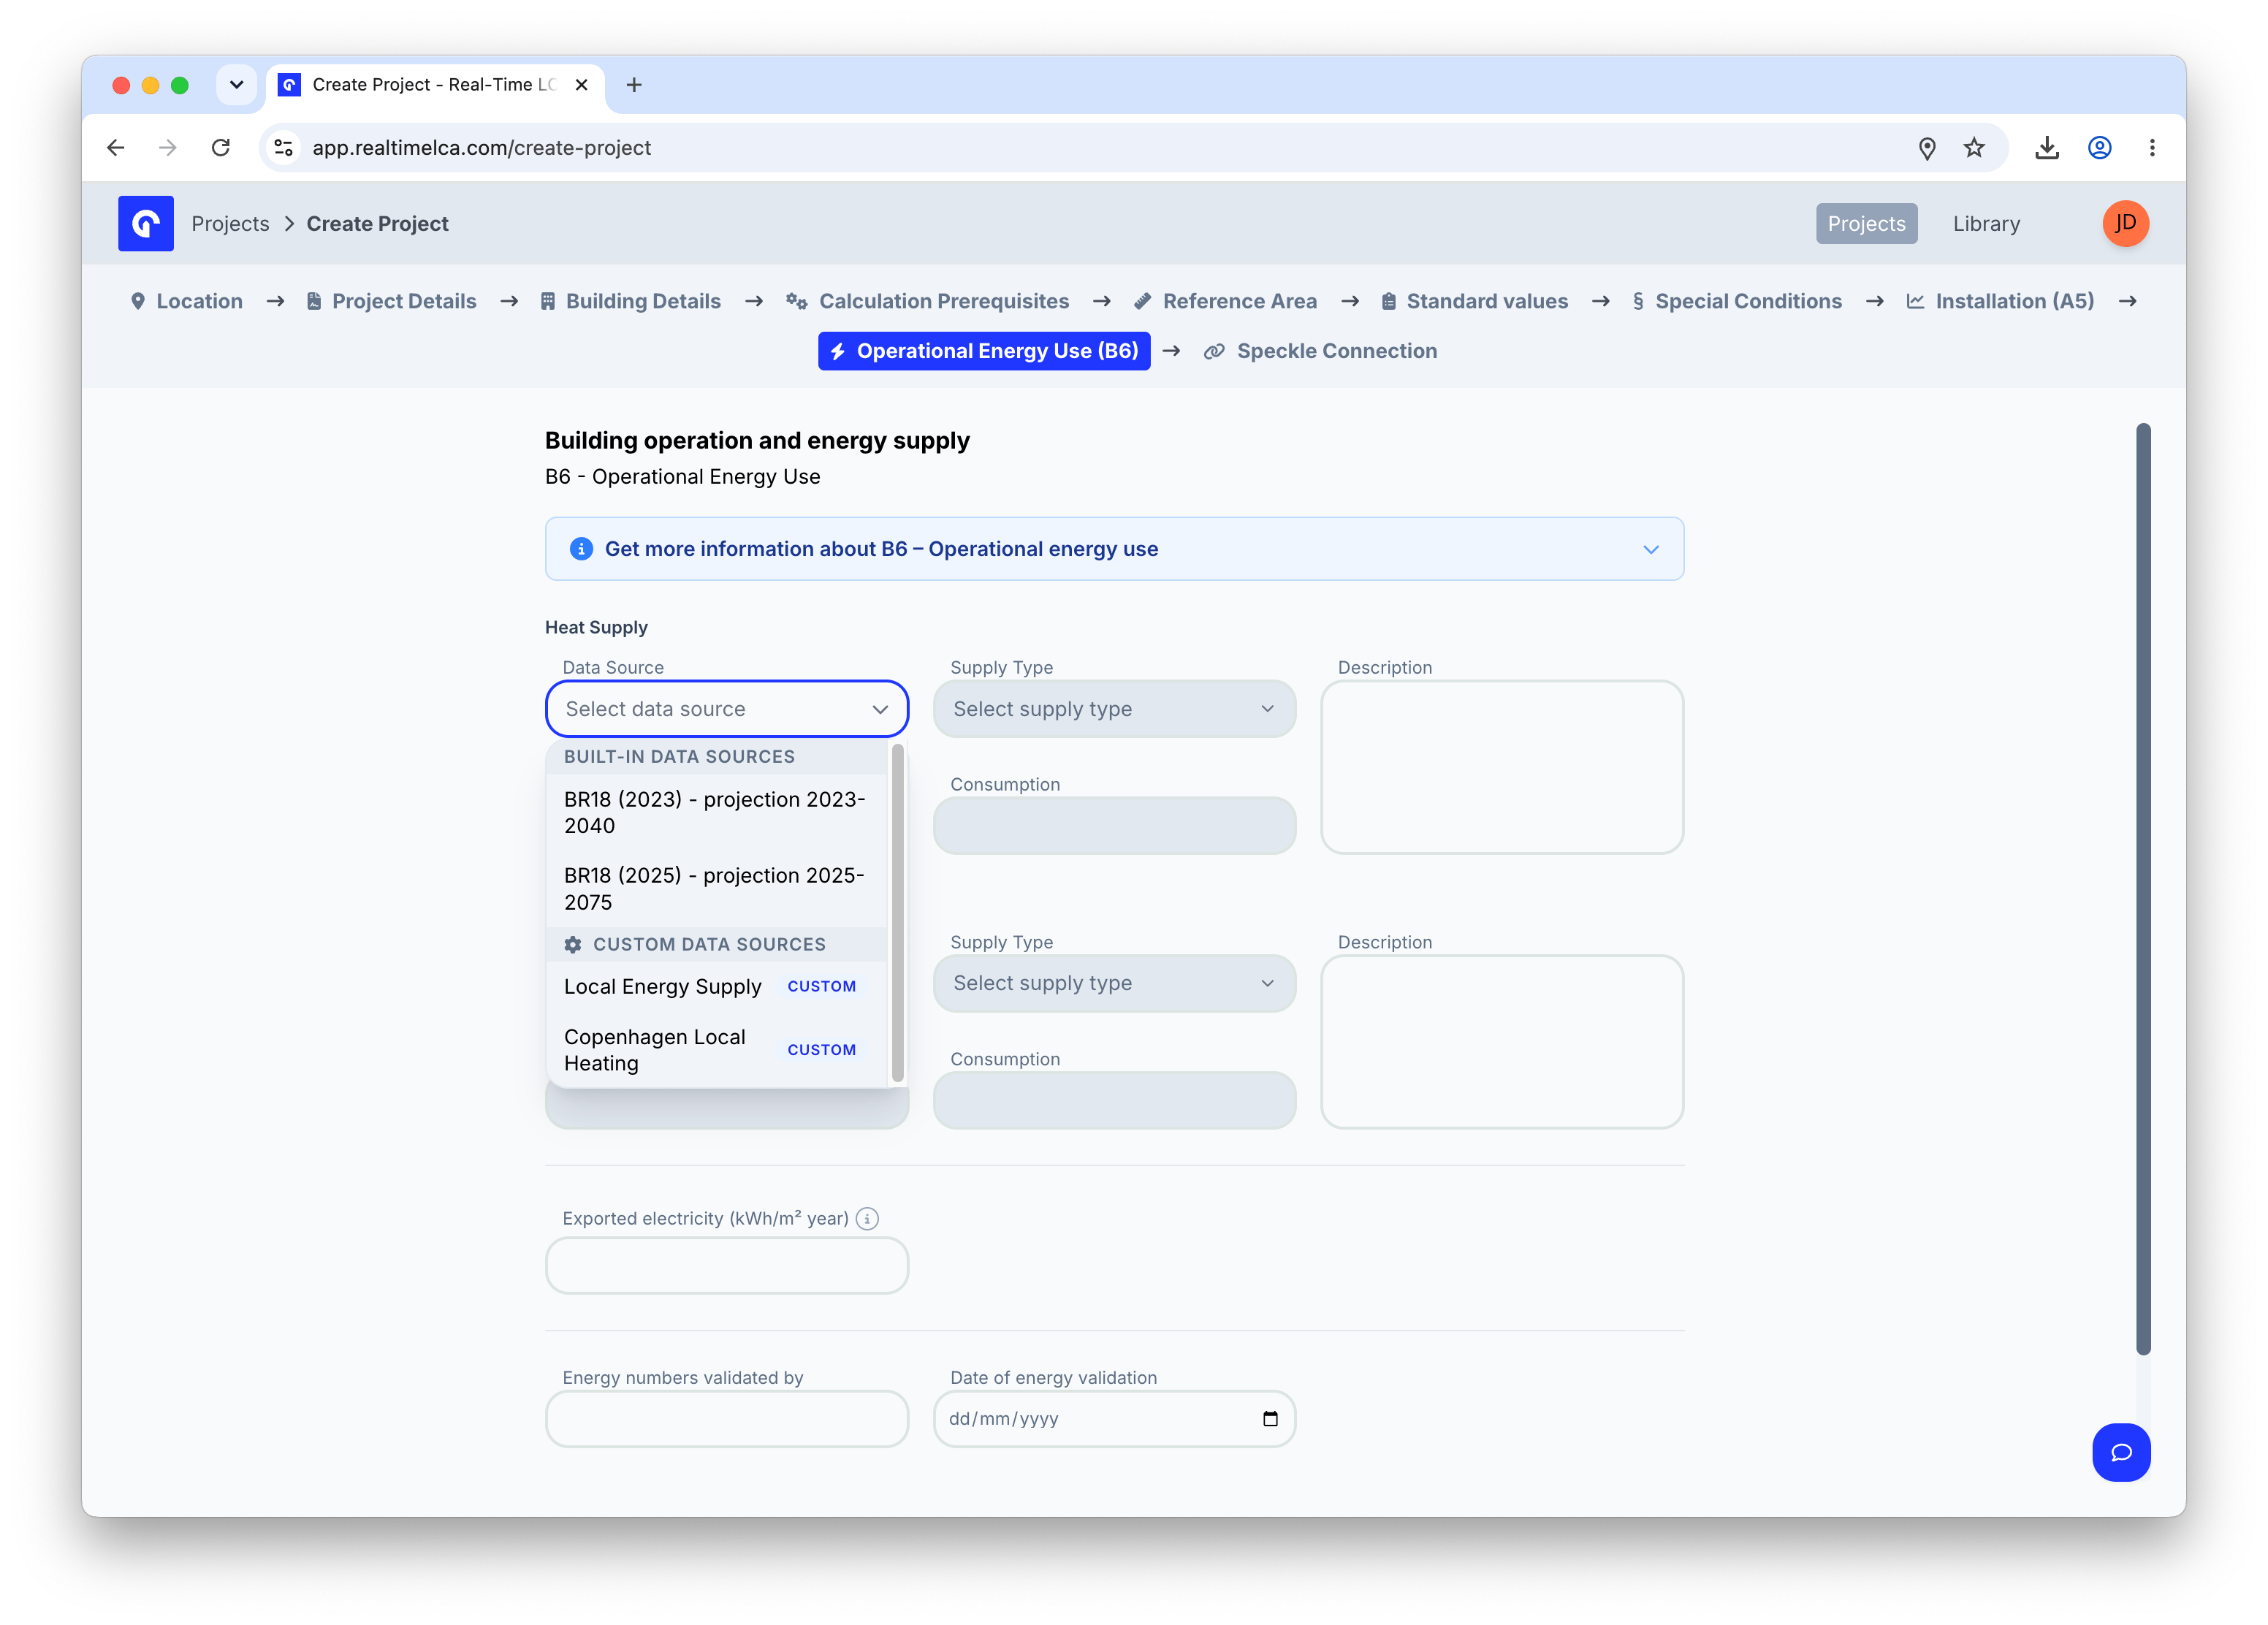This screenshot has height=1625, width=2268.
Task: Click the Real-Time LCA logo icon
Action: tap(146, 223)
